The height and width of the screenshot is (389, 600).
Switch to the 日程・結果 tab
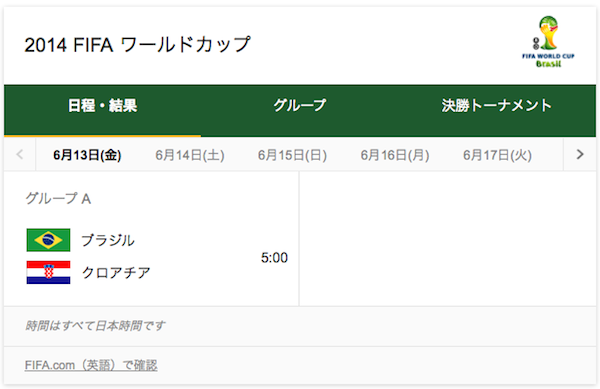click(x=102, y=106)
